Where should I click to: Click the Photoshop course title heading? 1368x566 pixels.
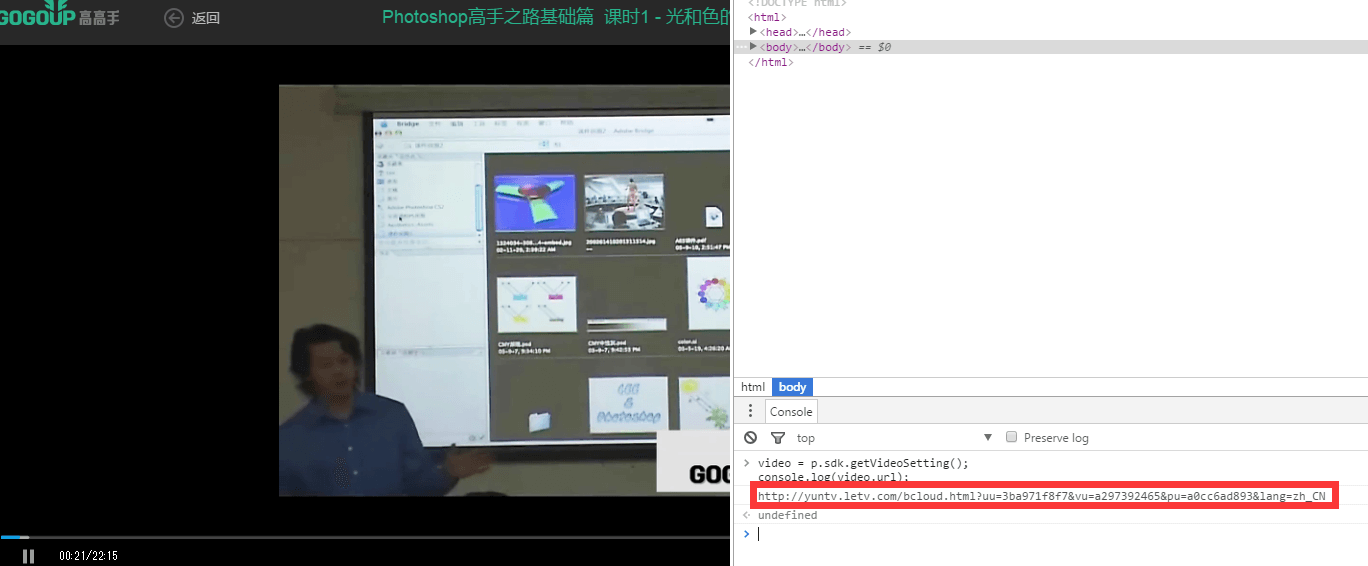click(x=555, y=17)
